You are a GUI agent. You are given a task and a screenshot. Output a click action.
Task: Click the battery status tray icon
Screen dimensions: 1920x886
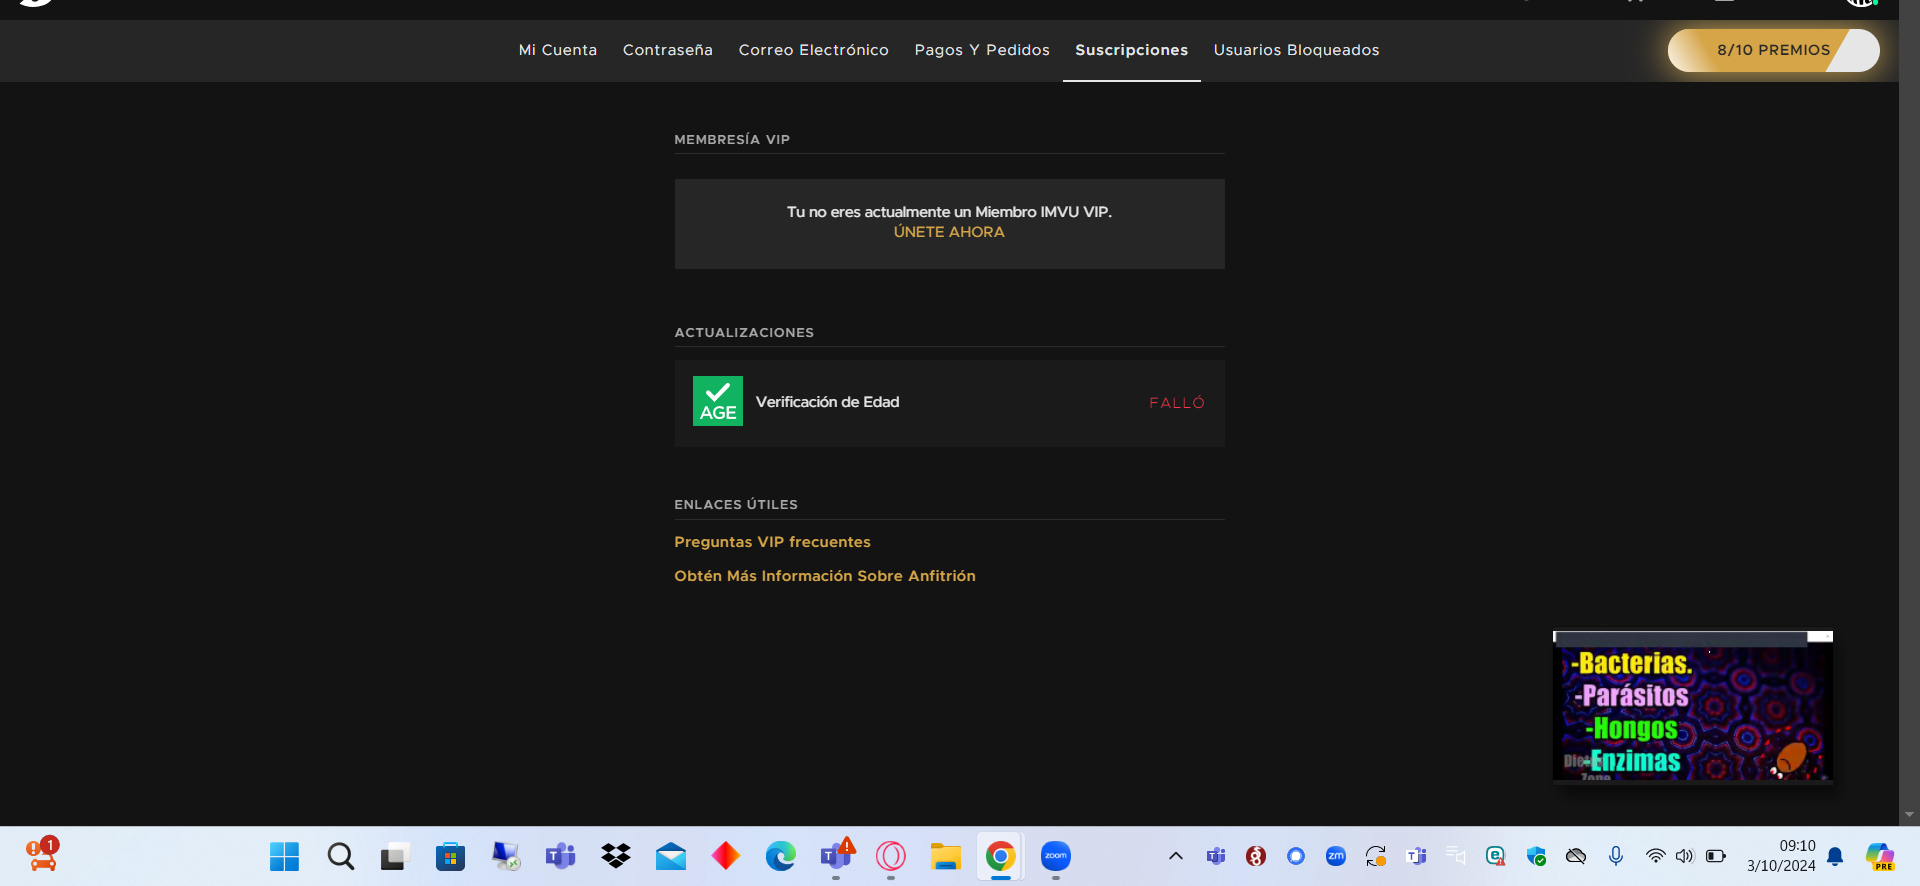(x=1716, y=856)
